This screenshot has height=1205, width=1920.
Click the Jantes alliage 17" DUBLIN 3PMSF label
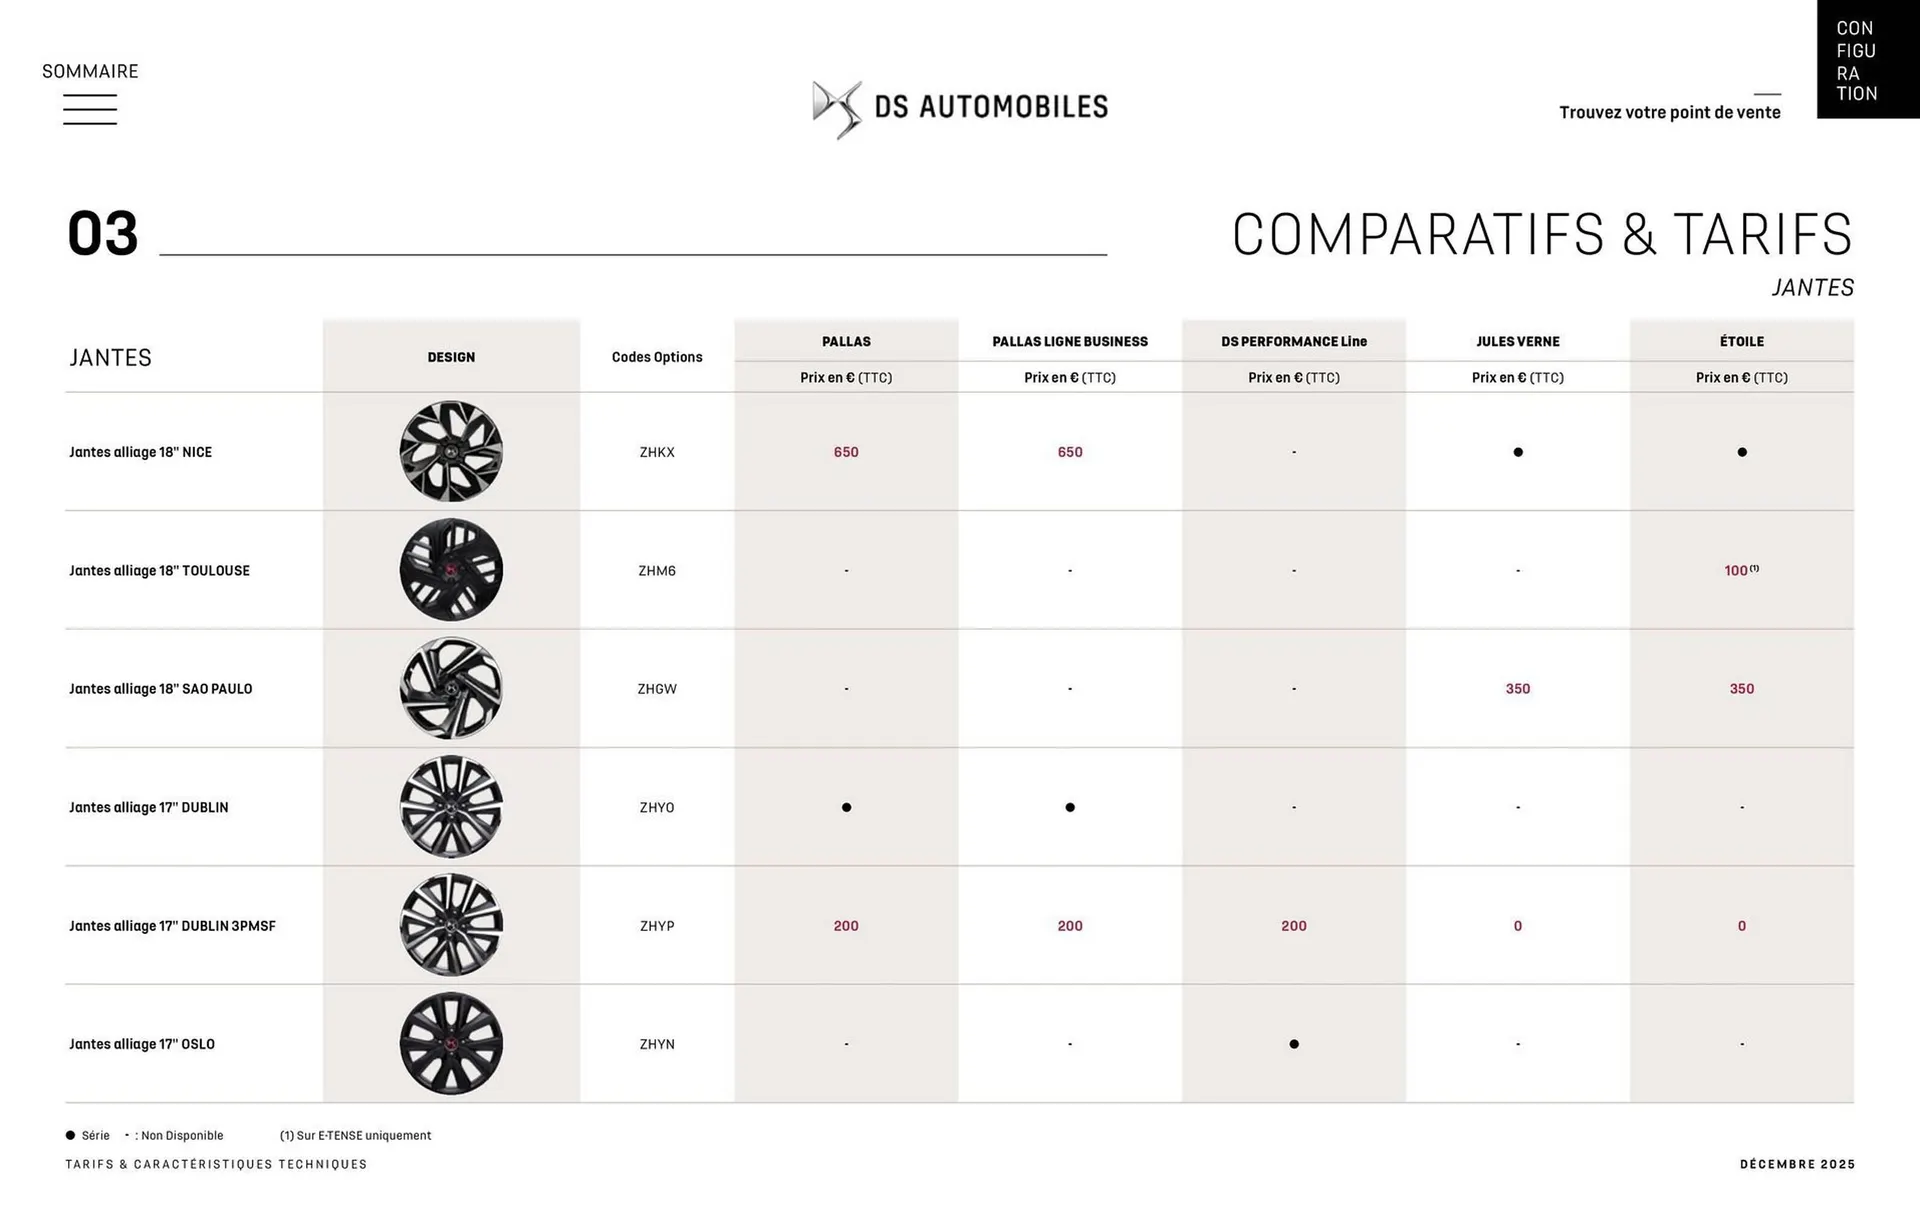[x=172, y=926]
